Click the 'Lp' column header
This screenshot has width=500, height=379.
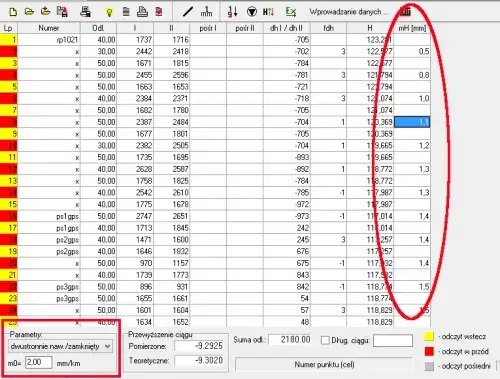(8, 28)
